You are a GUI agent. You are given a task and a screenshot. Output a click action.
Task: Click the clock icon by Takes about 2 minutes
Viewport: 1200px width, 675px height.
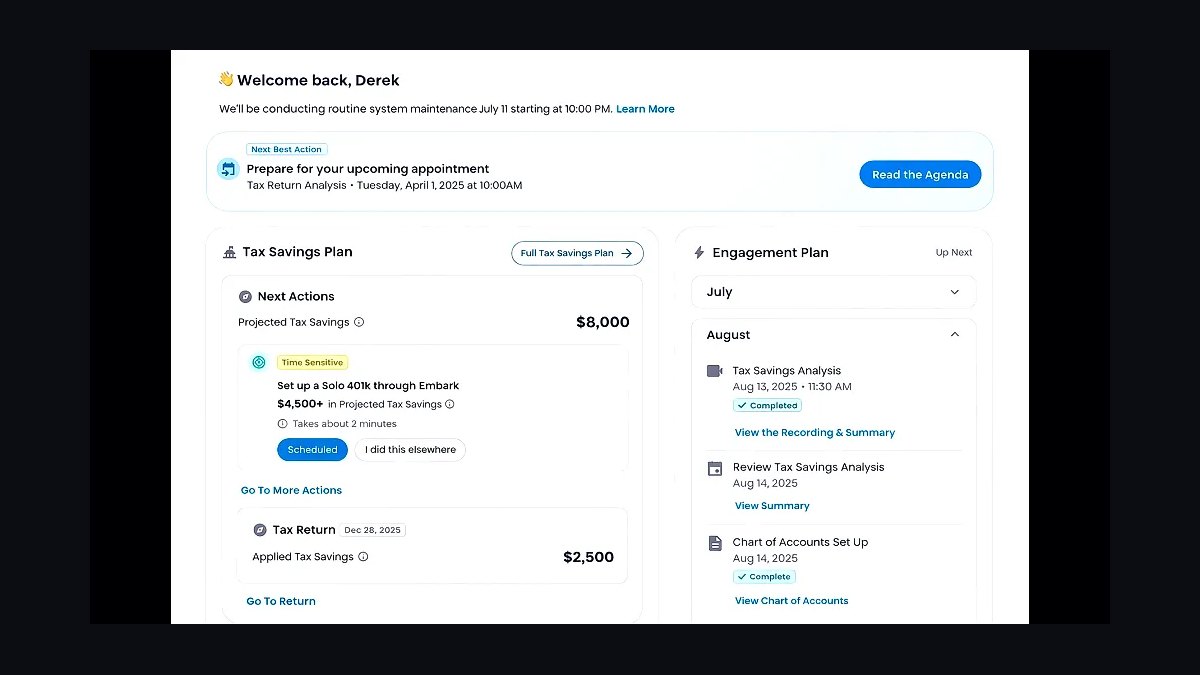(282, 424)
